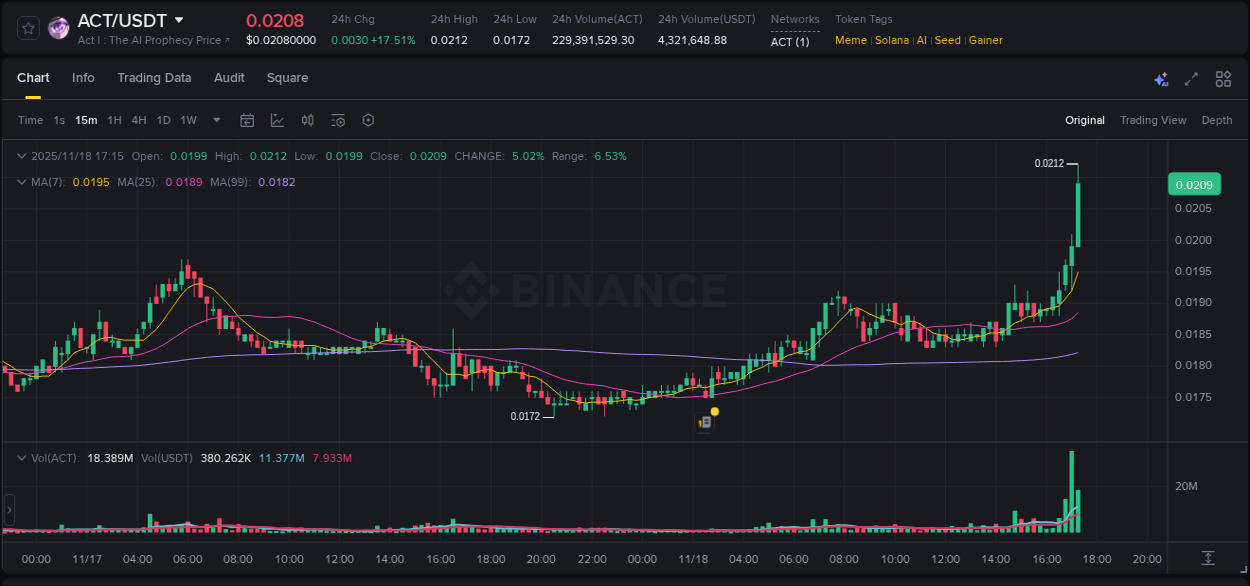The width and height of the screenshot is (1250, 586).
Task: Open the chart layout grid icon
Action: coord(1223,79)
